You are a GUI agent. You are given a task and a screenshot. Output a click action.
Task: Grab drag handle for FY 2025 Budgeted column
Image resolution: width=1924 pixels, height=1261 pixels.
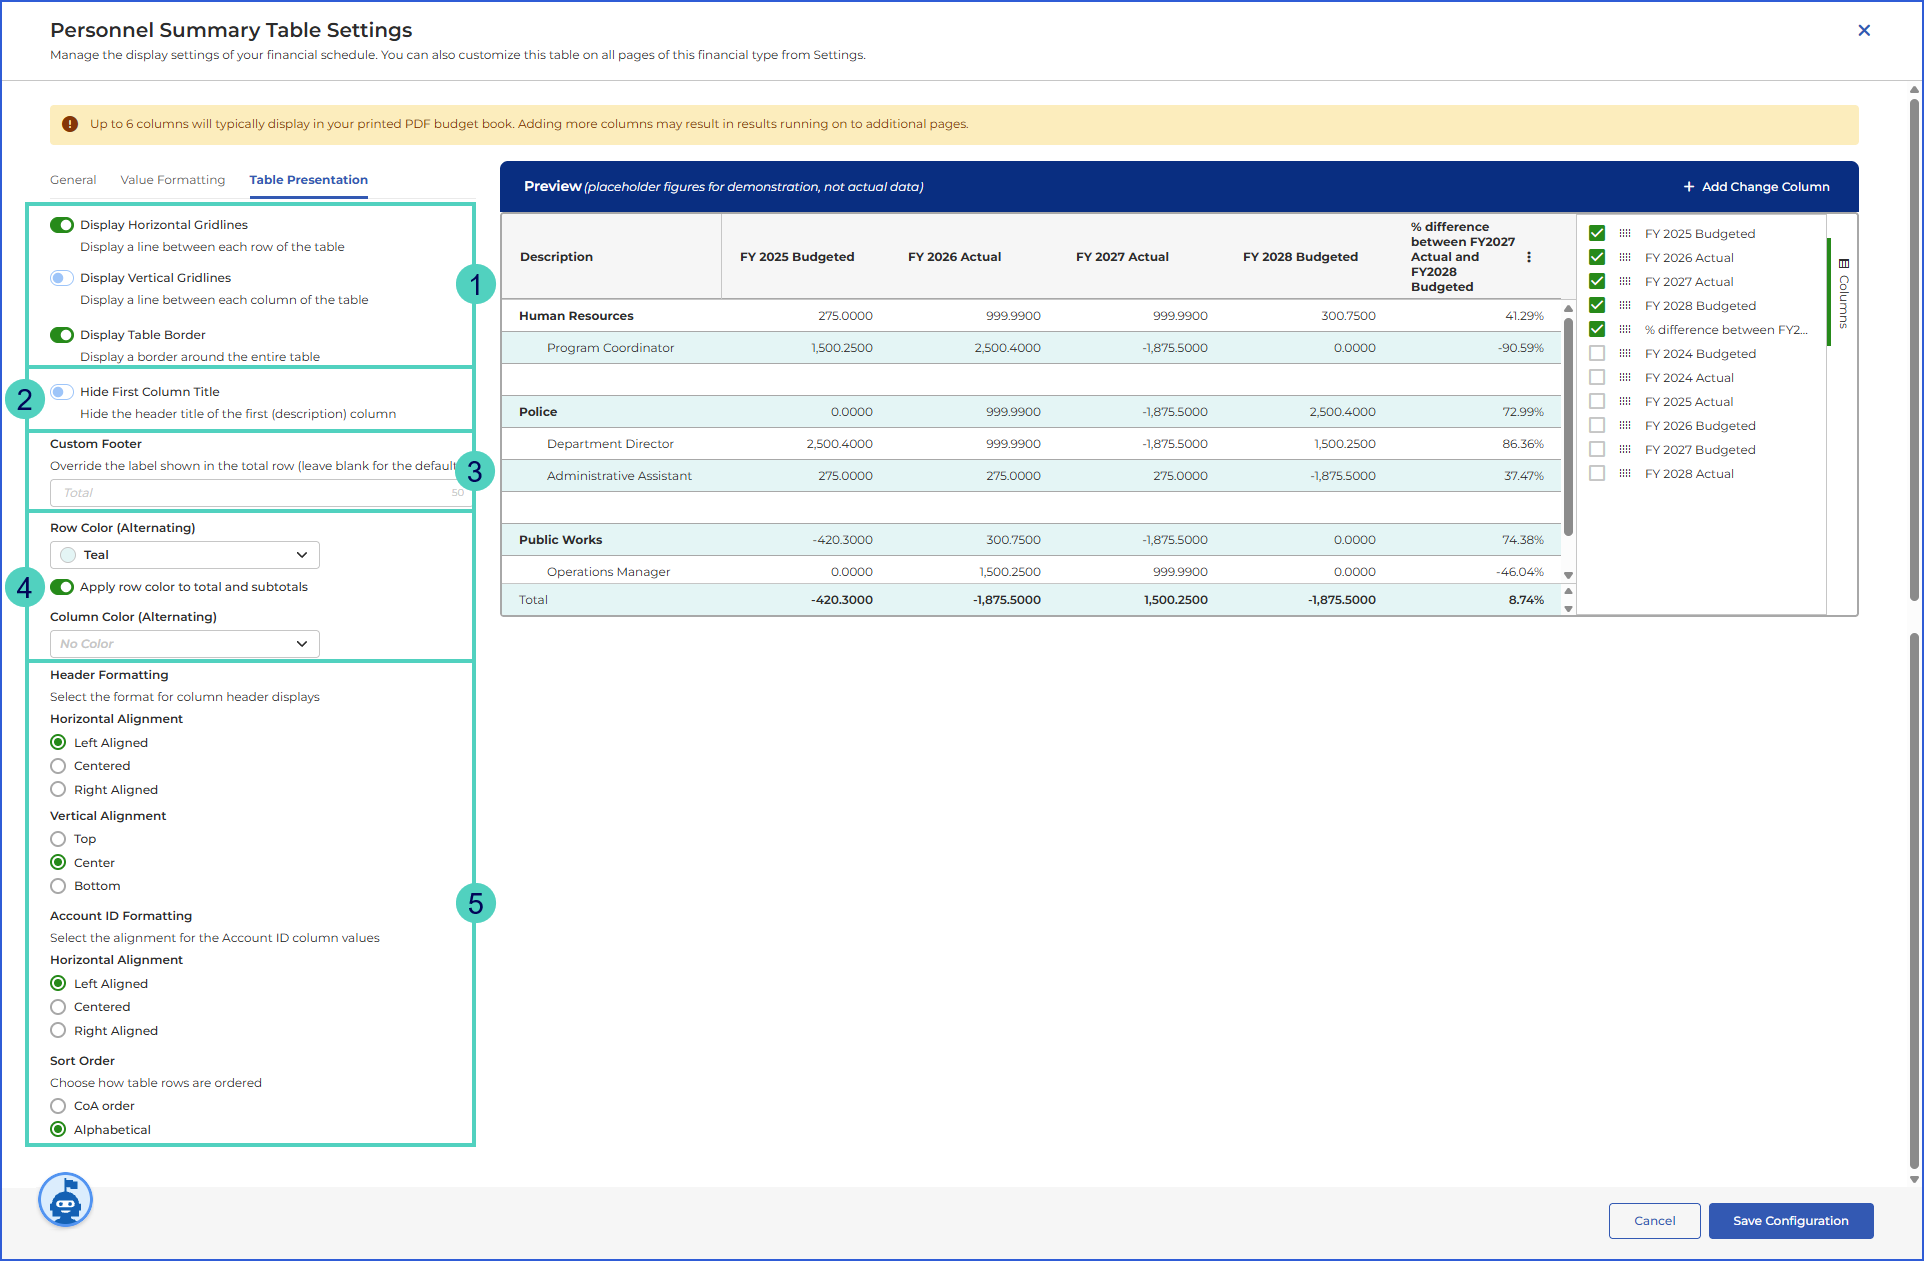(1625, 234)
